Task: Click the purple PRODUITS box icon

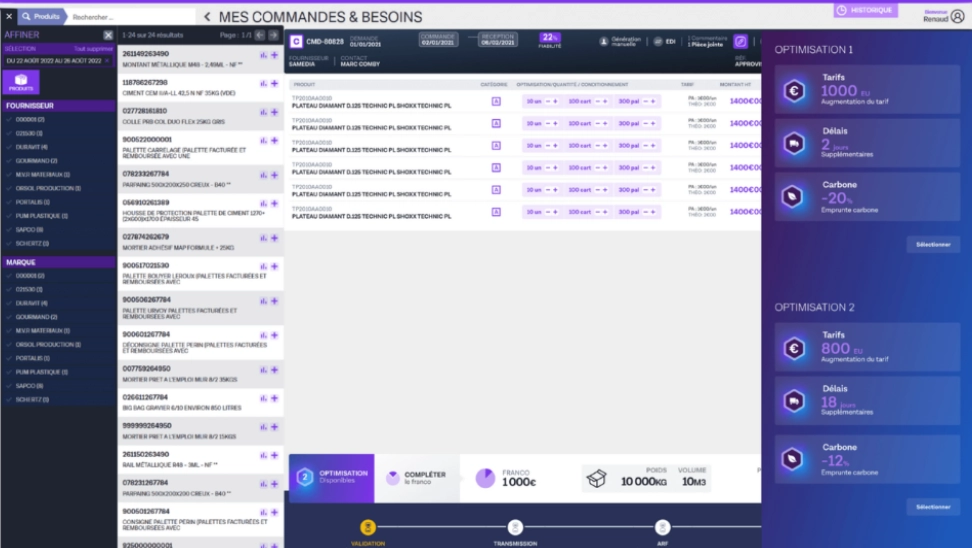Action: [21, 81]
